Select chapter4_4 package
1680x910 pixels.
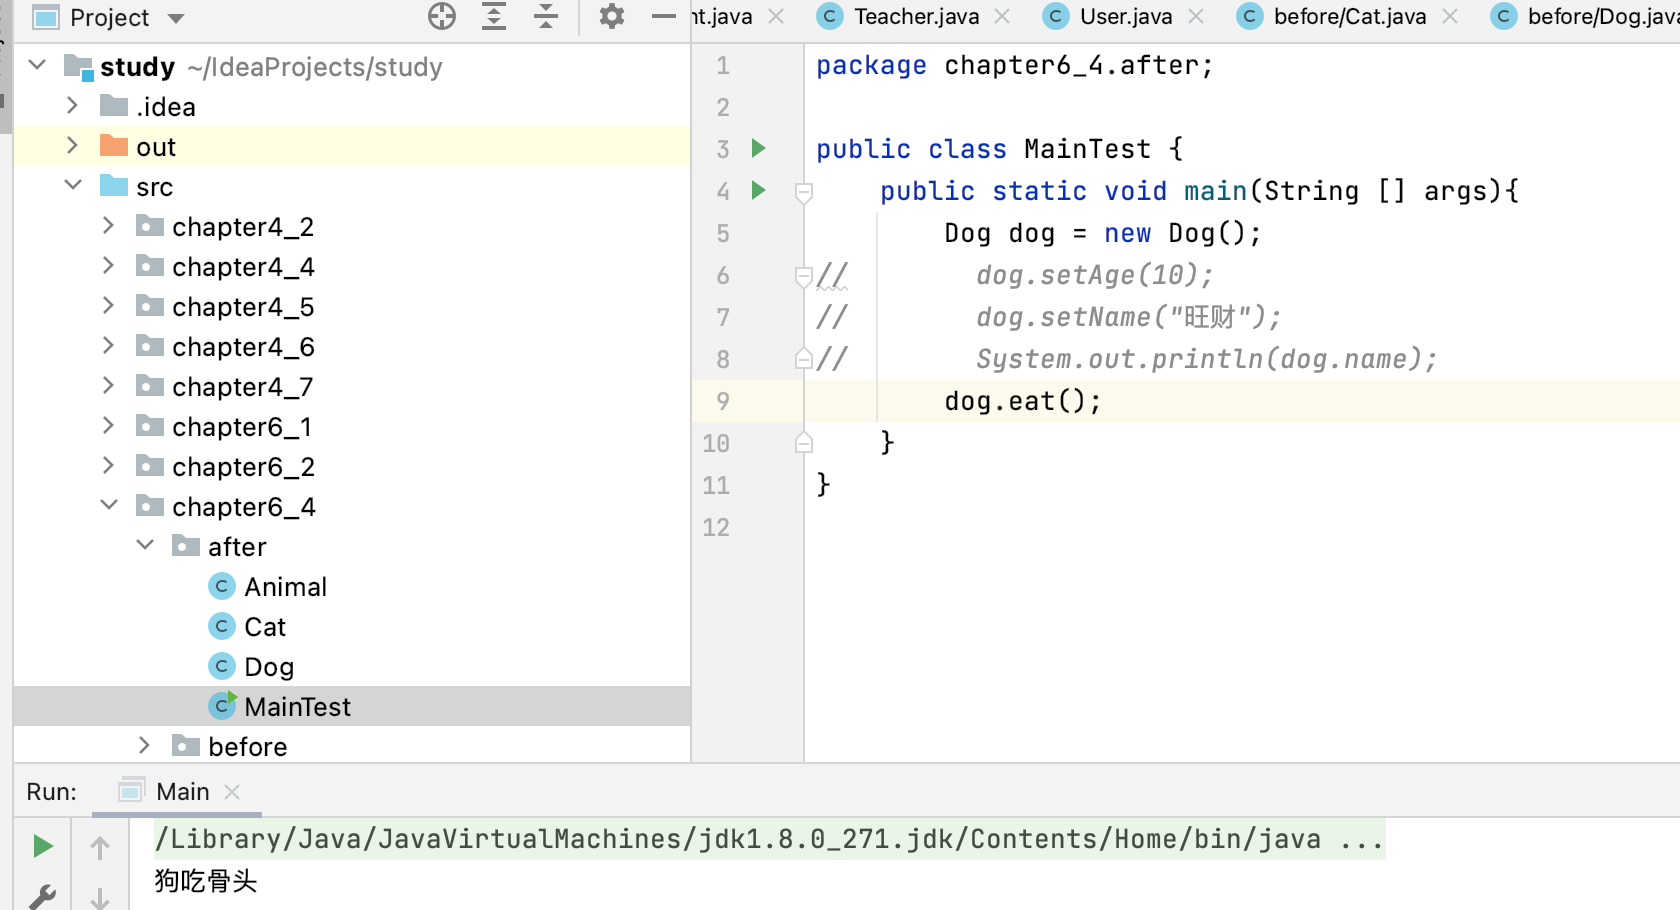tap(243, 267)
